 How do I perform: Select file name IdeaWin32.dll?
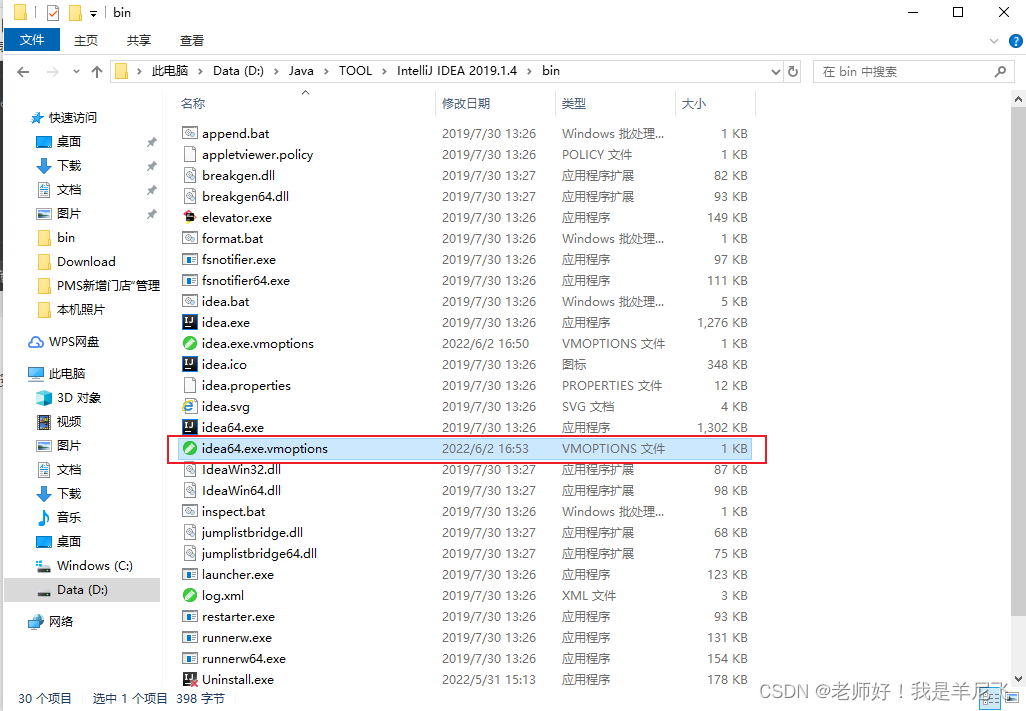[241, 470]
